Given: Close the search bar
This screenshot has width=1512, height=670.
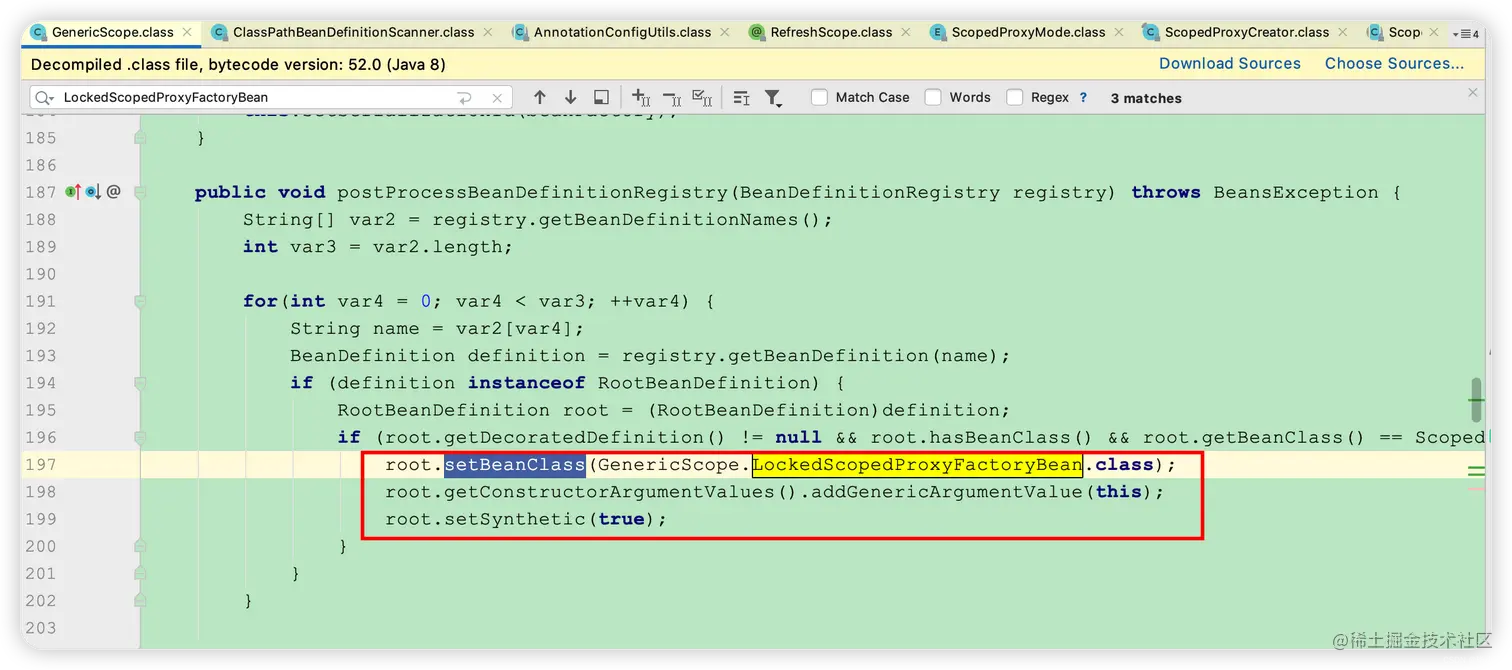Looking at the screenshot, I should point(1472,92).
